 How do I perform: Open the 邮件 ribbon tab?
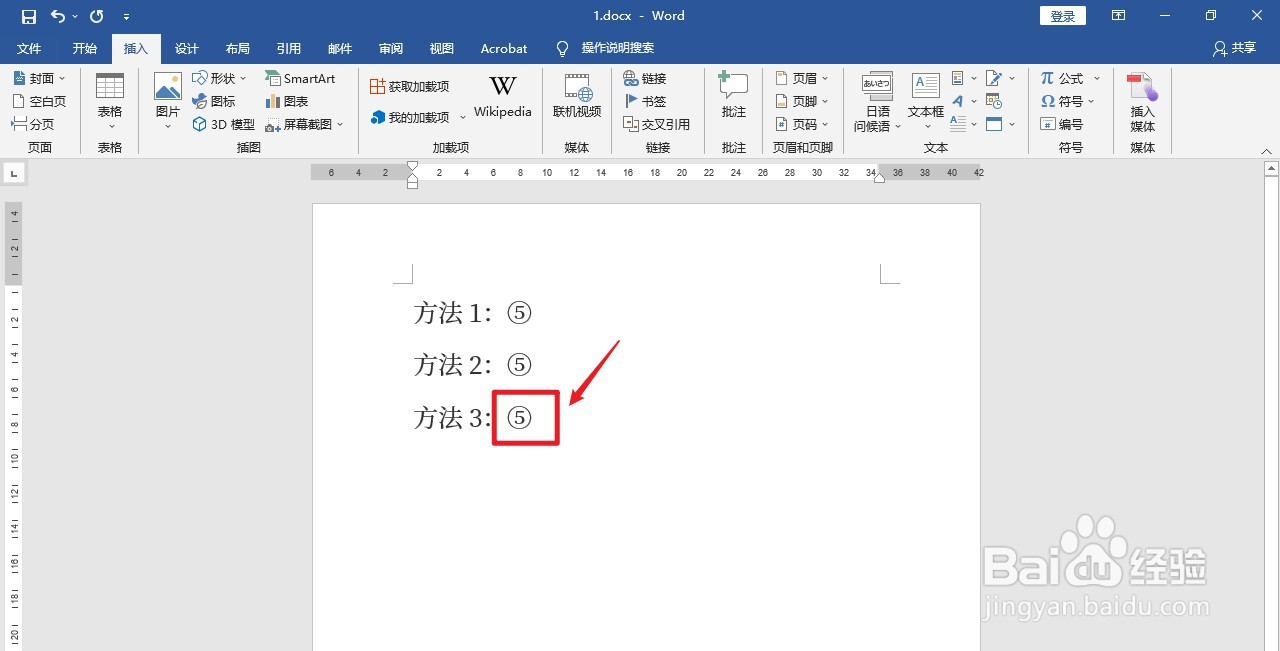pyautogui.click(x=340, y=48)
